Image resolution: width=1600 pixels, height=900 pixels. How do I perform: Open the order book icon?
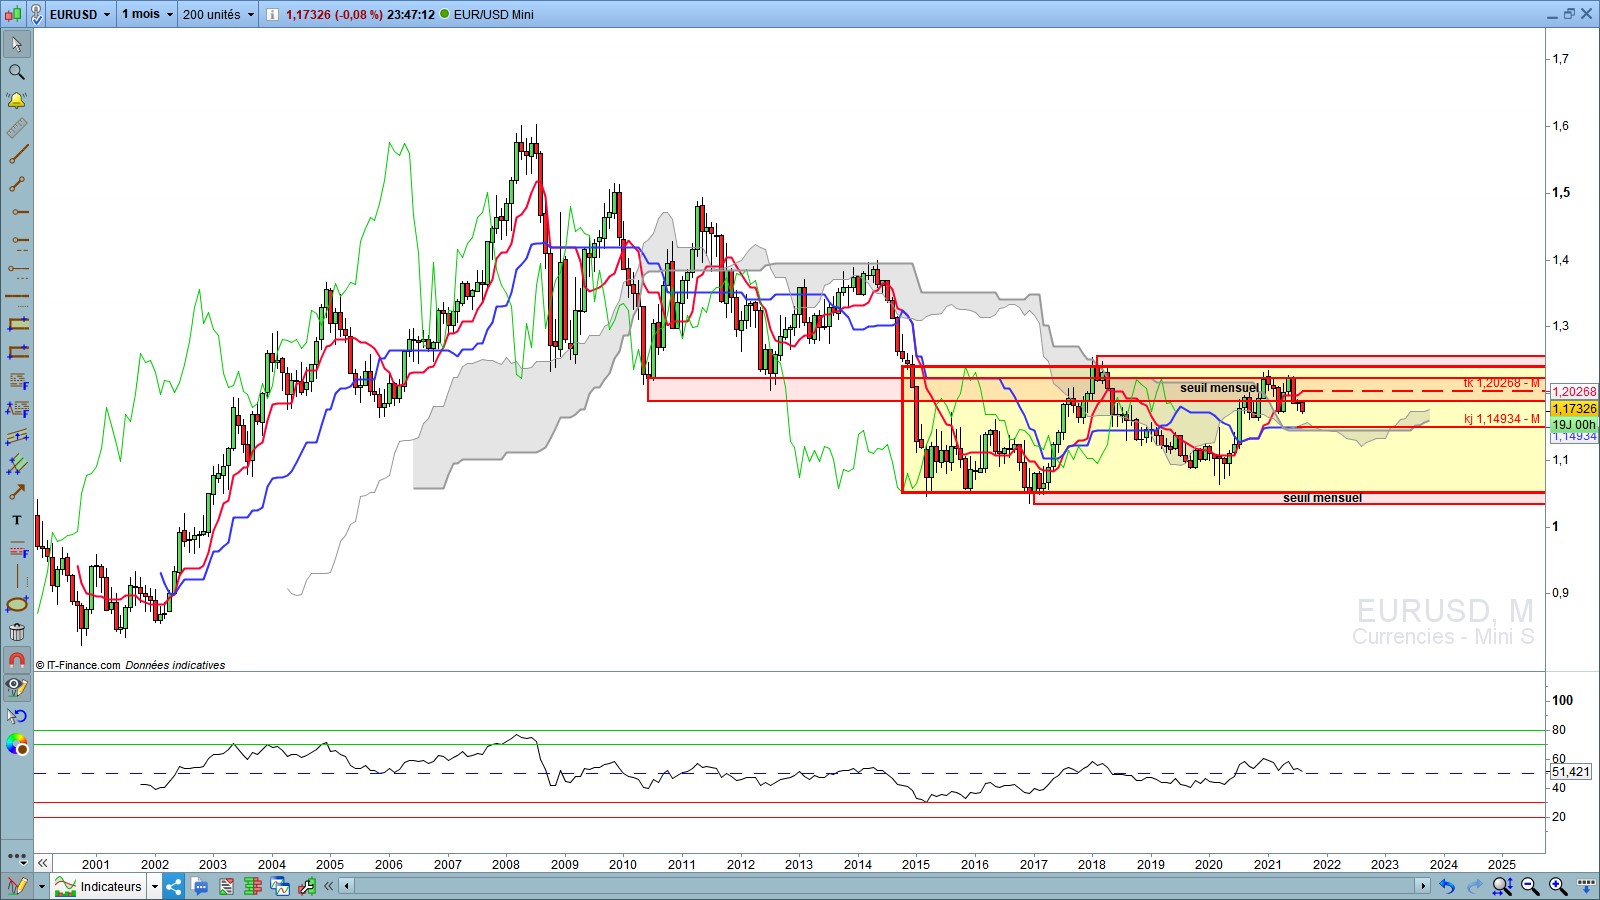[x=253, y=886]
